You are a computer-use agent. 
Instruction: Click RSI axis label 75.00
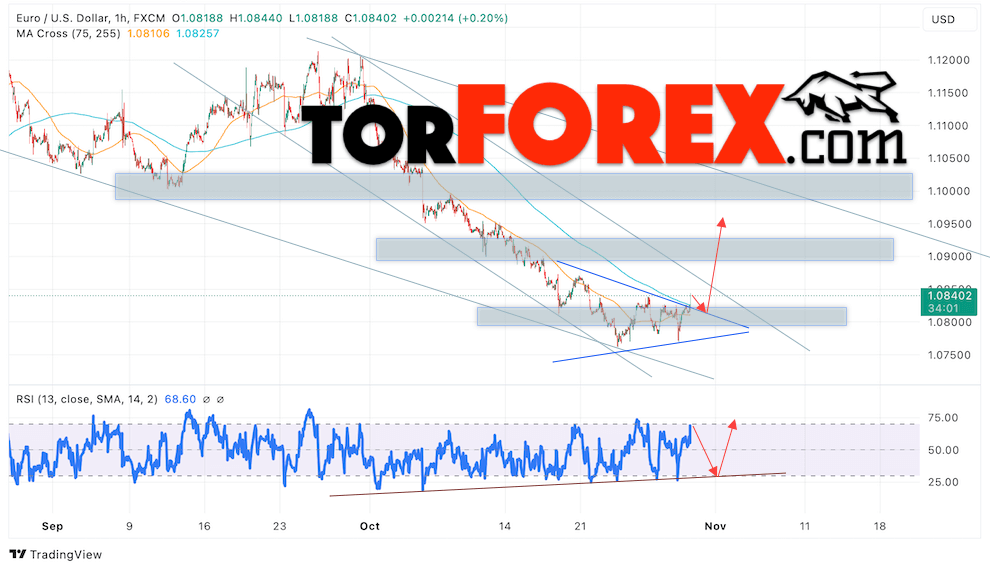point(943,418)
